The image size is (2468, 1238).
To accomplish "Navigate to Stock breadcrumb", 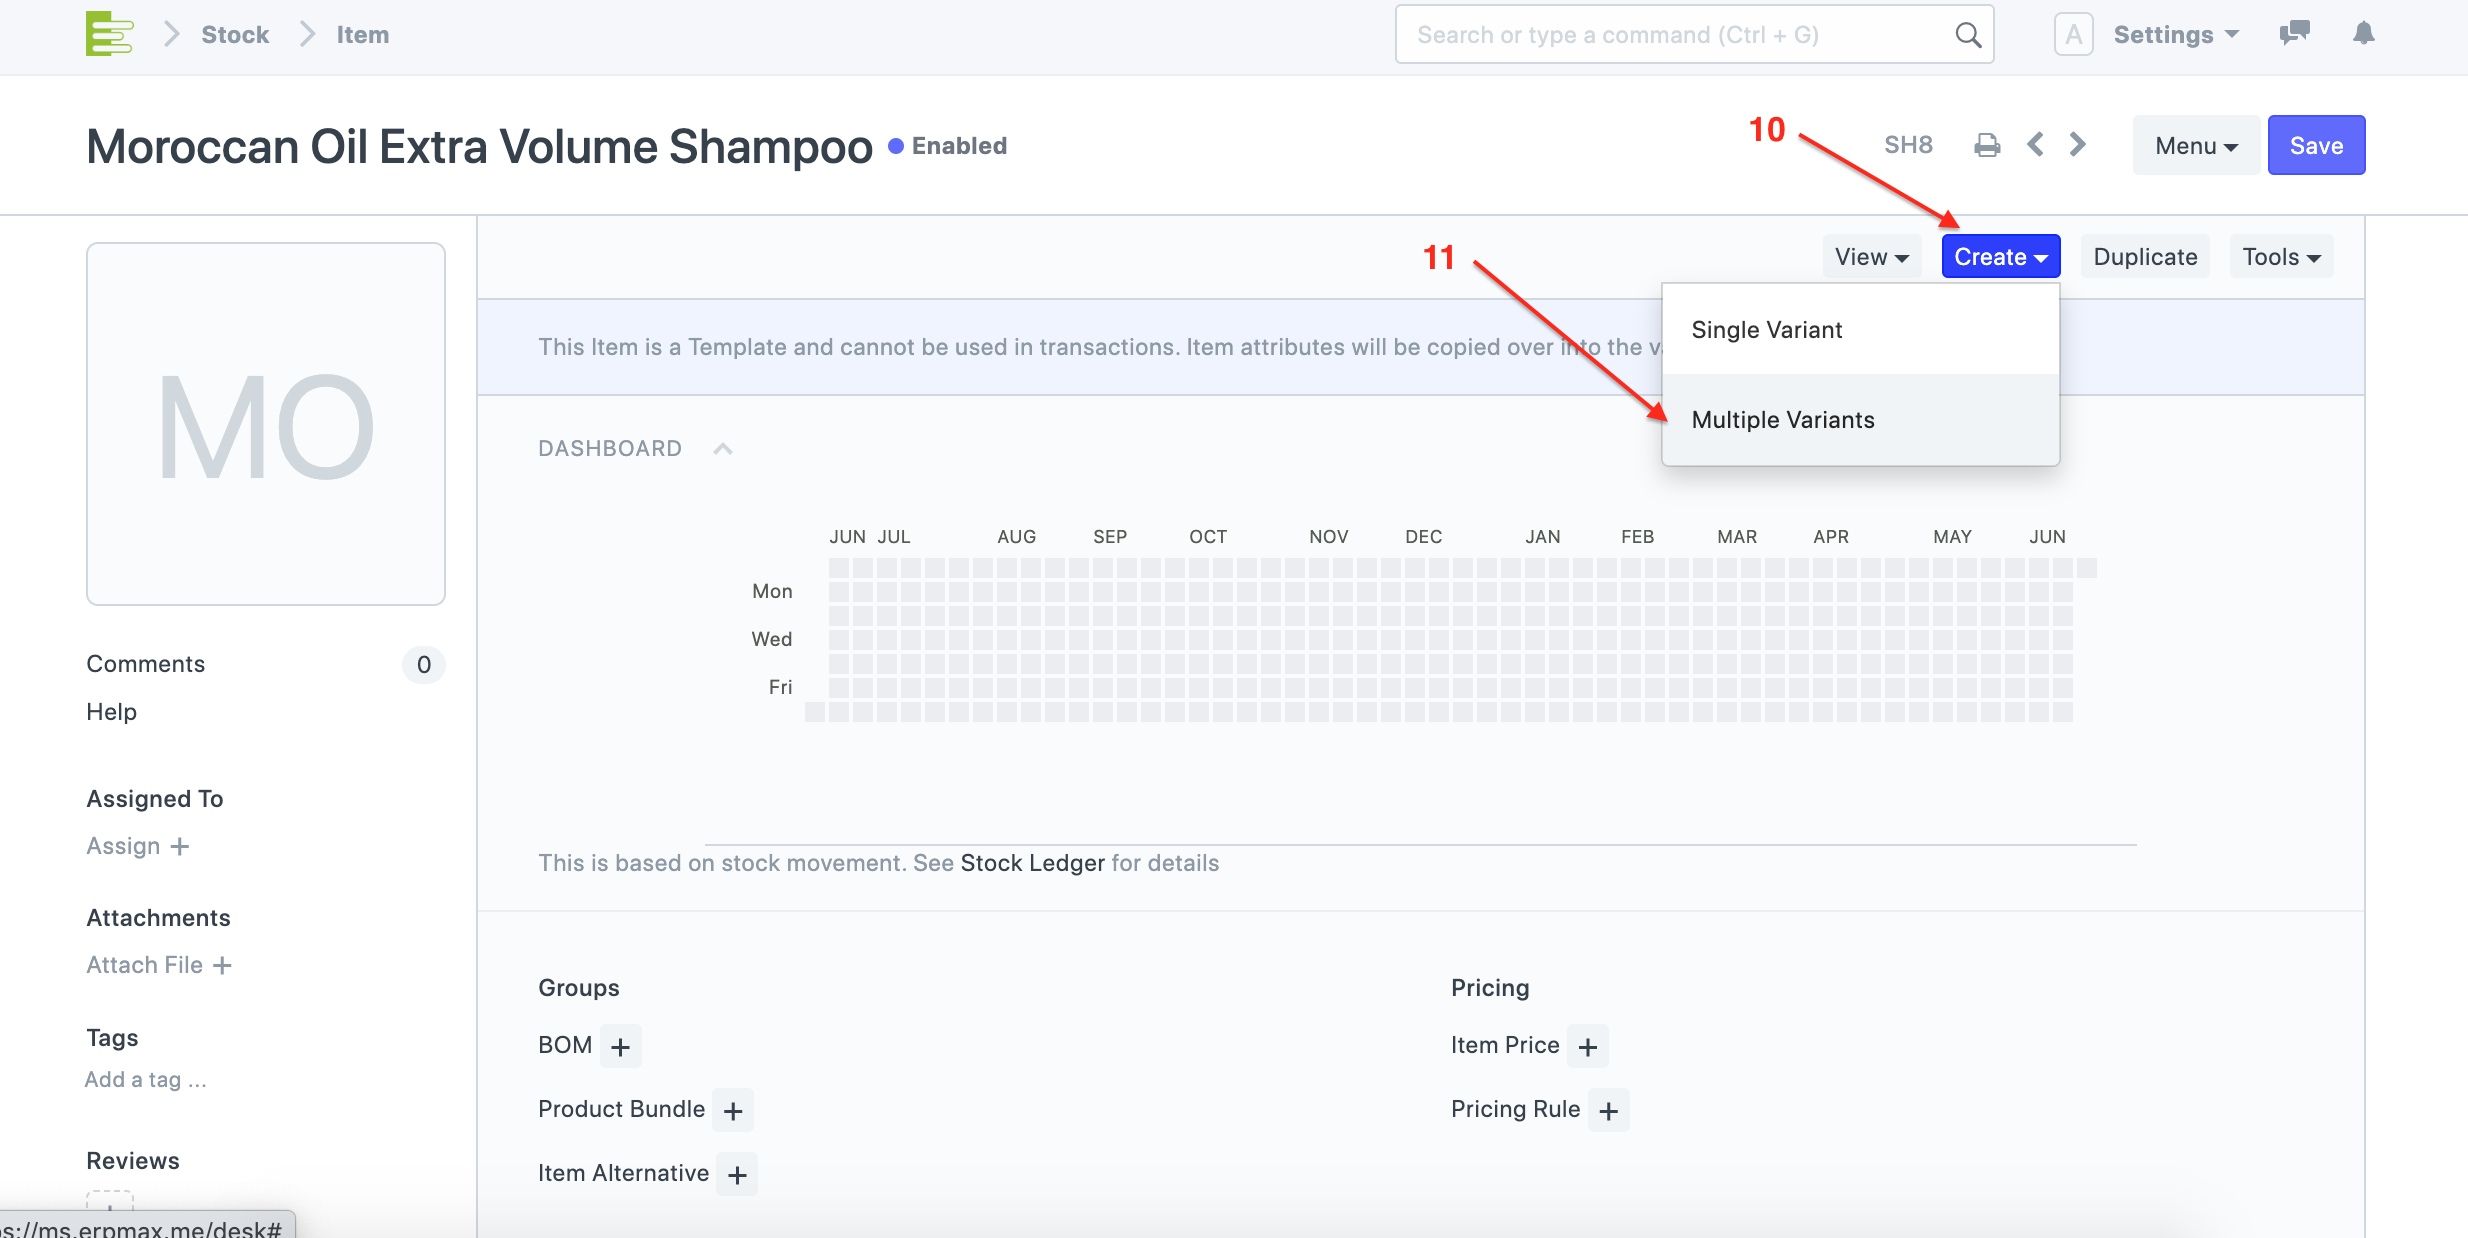I will tap(235, 35).
